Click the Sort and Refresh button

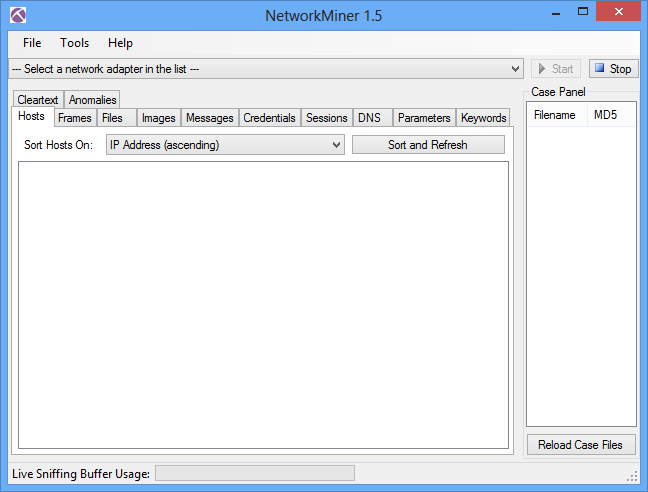428,145
